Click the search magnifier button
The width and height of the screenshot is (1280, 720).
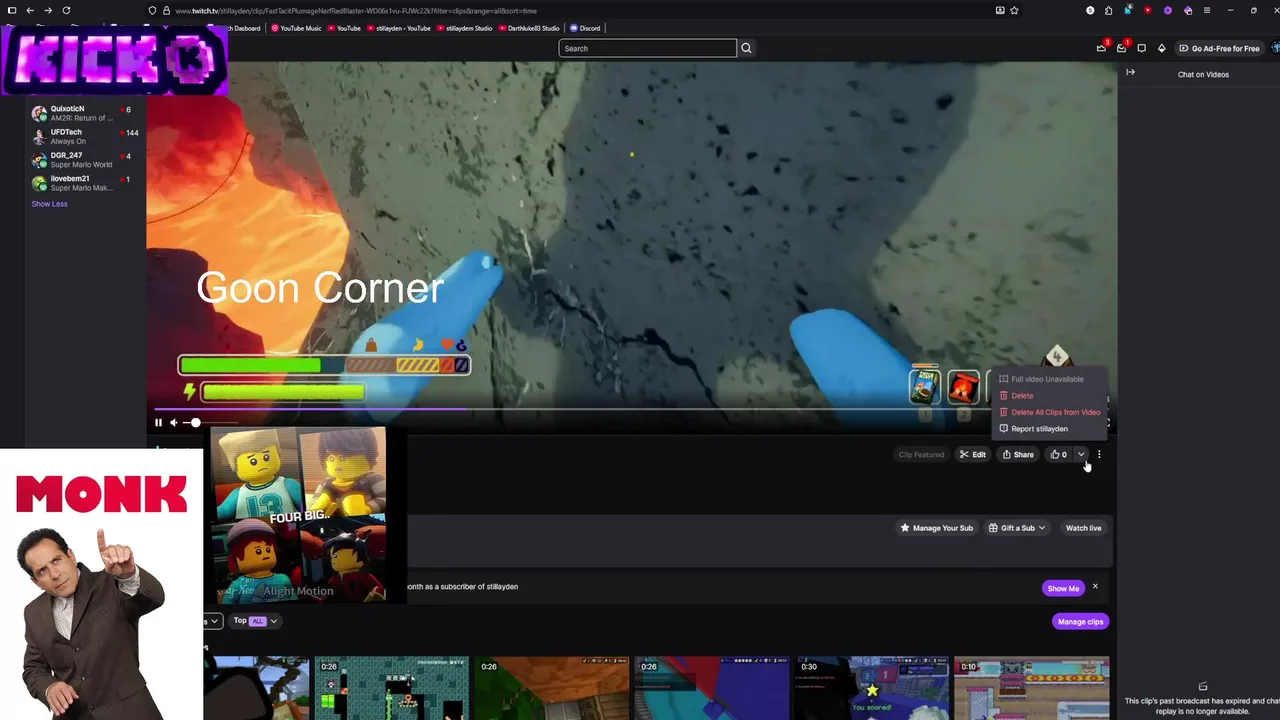pos(746,48)
